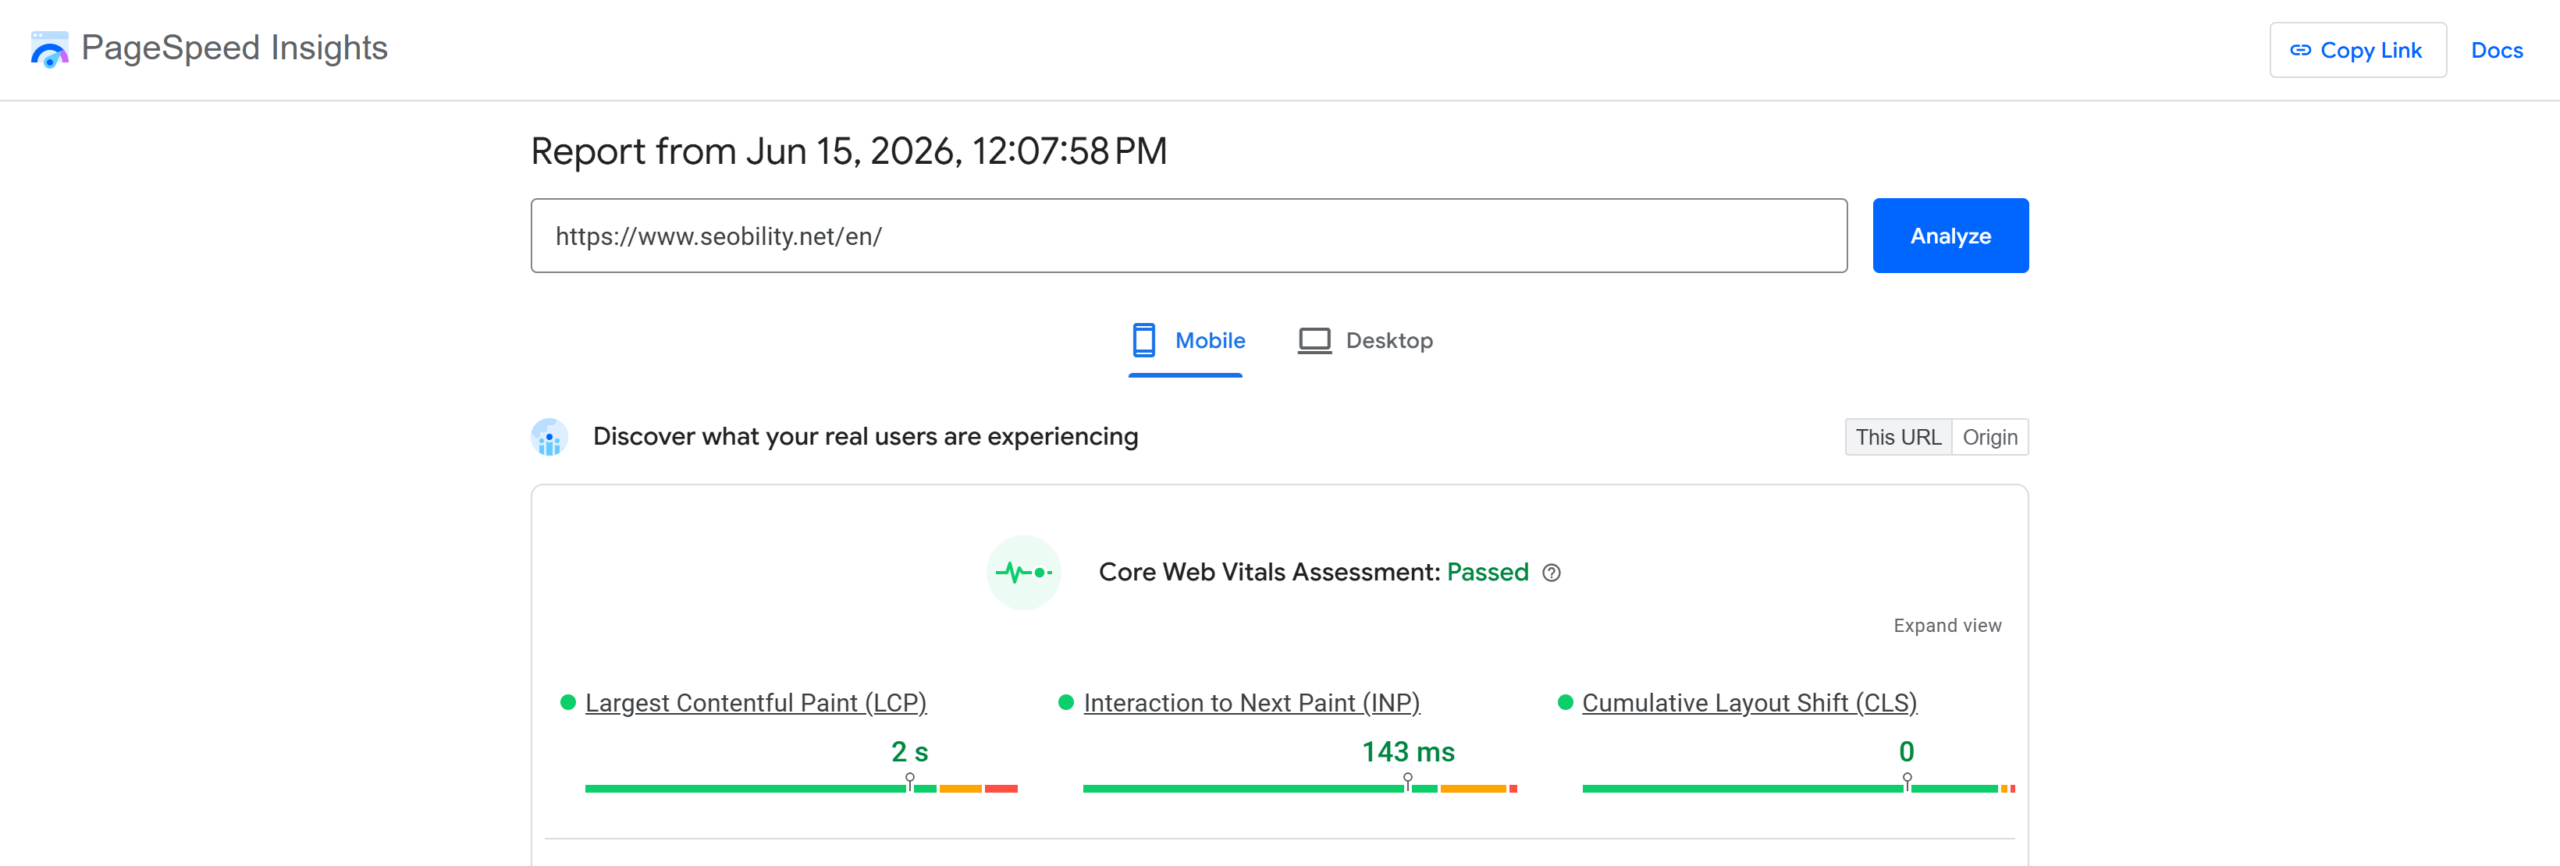Click the real users data icon

549,437
